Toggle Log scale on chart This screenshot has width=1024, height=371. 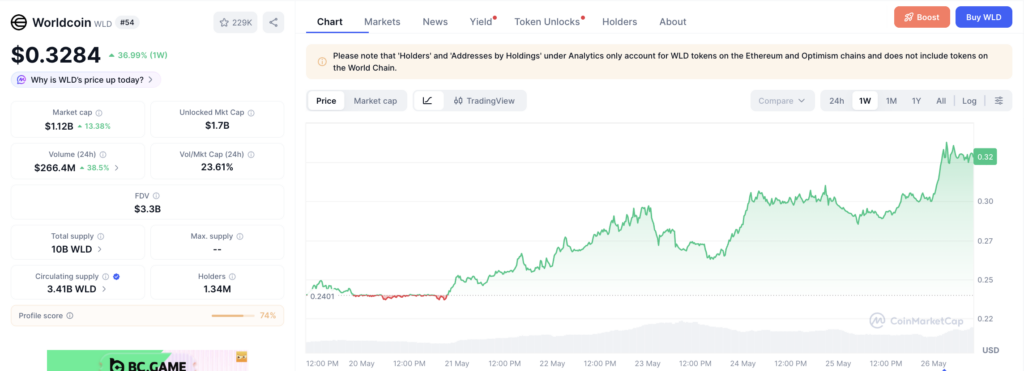pos(969,101)
